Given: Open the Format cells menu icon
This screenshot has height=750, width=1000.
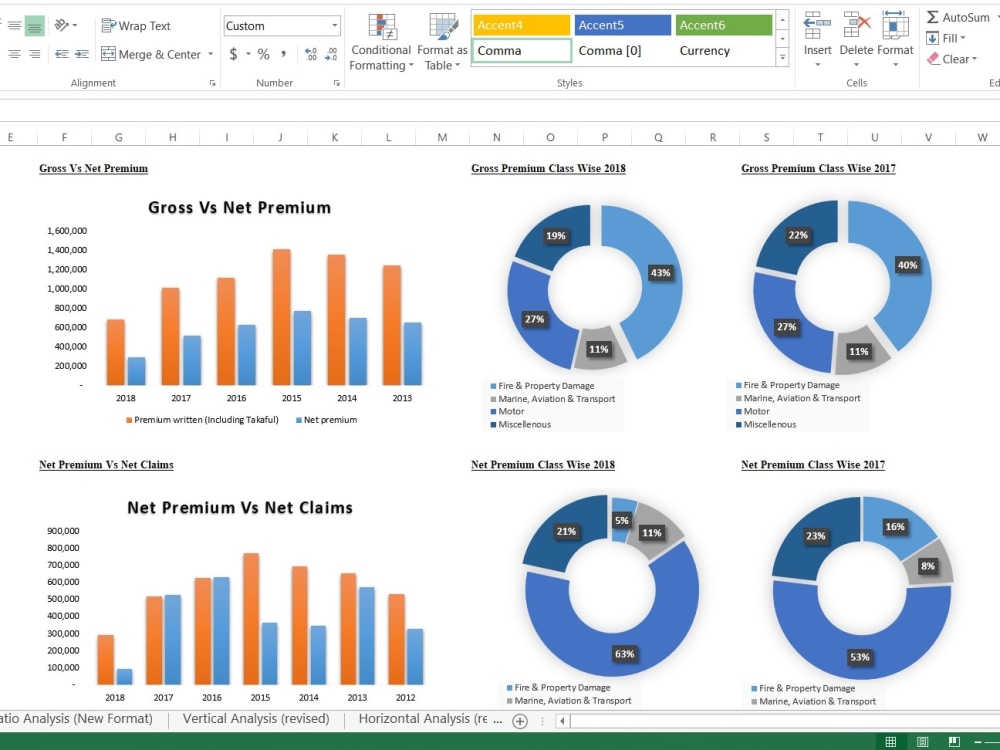Looking at the screenshot, I should (895, 26).
